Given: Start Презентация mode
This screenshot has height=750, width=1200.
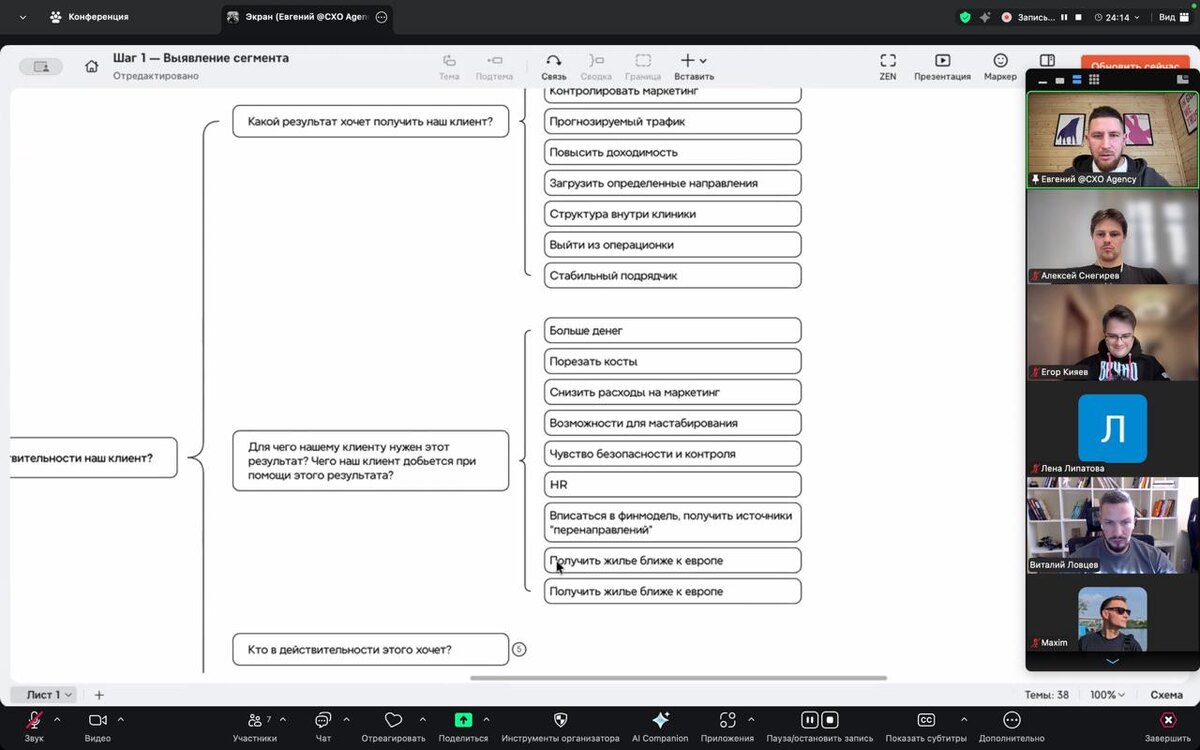Looking at the screenshot, I should pyautogui.click(x=942, y=67).
